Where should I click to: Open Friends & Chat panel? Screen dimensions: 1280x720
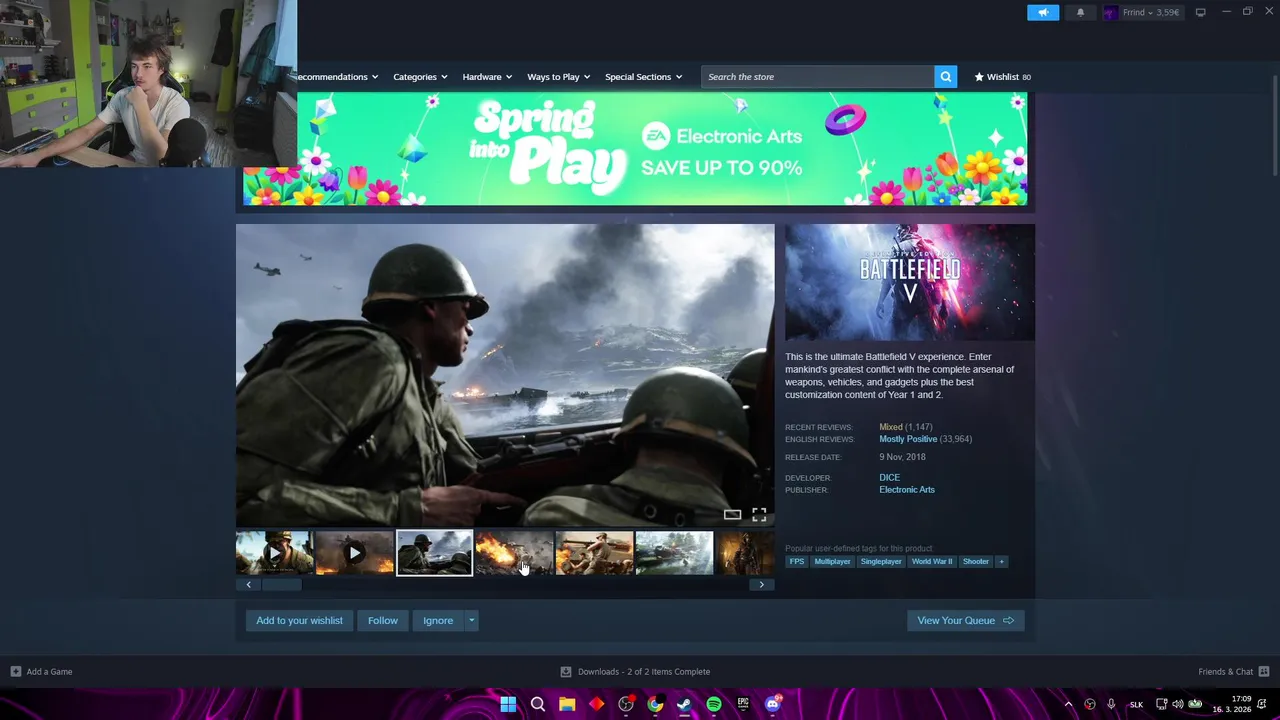[1234, 672]
